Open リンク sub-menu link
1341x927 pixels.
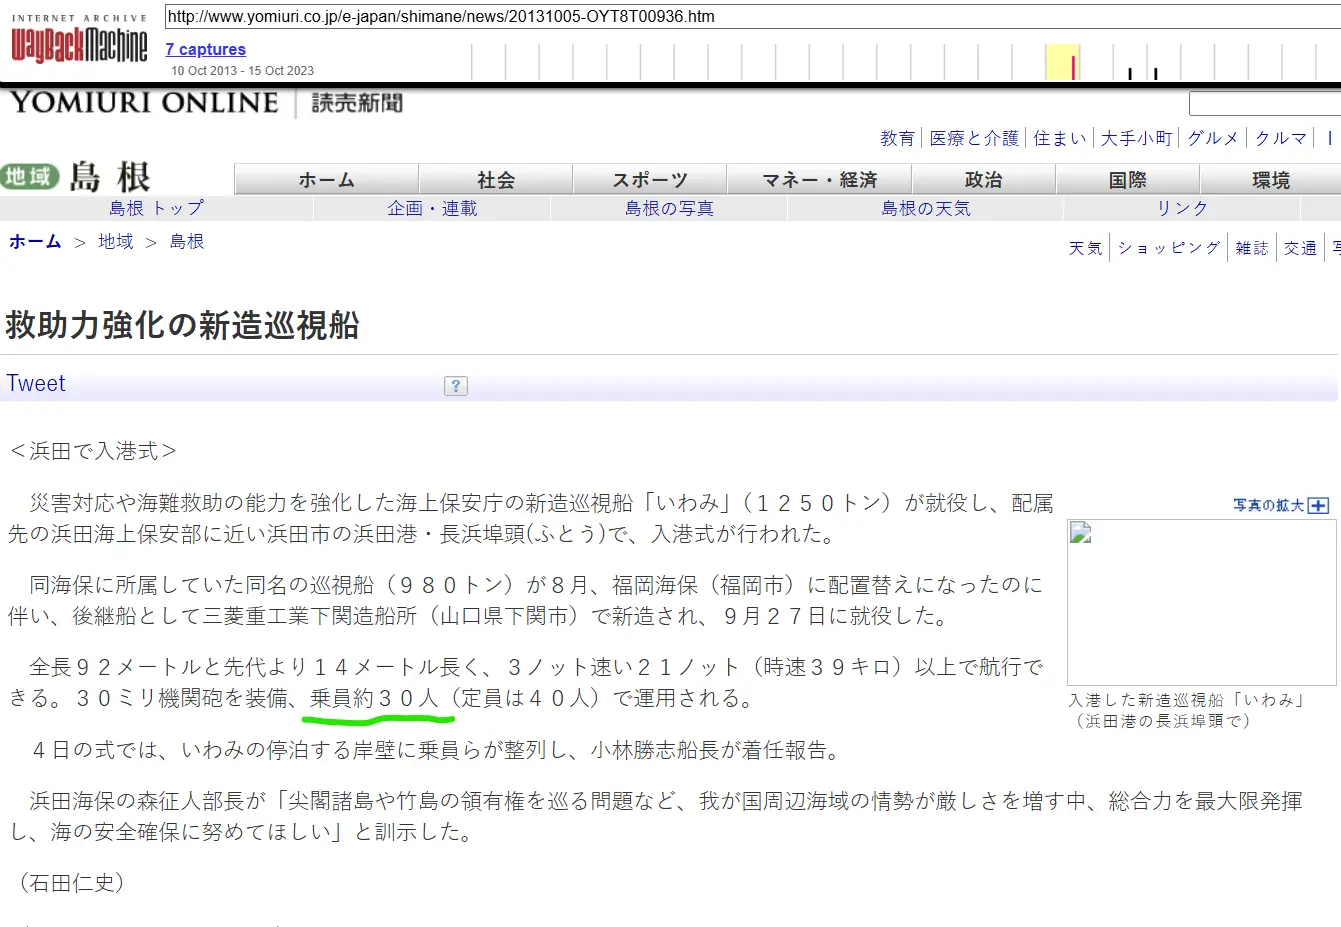[1182, 208]
